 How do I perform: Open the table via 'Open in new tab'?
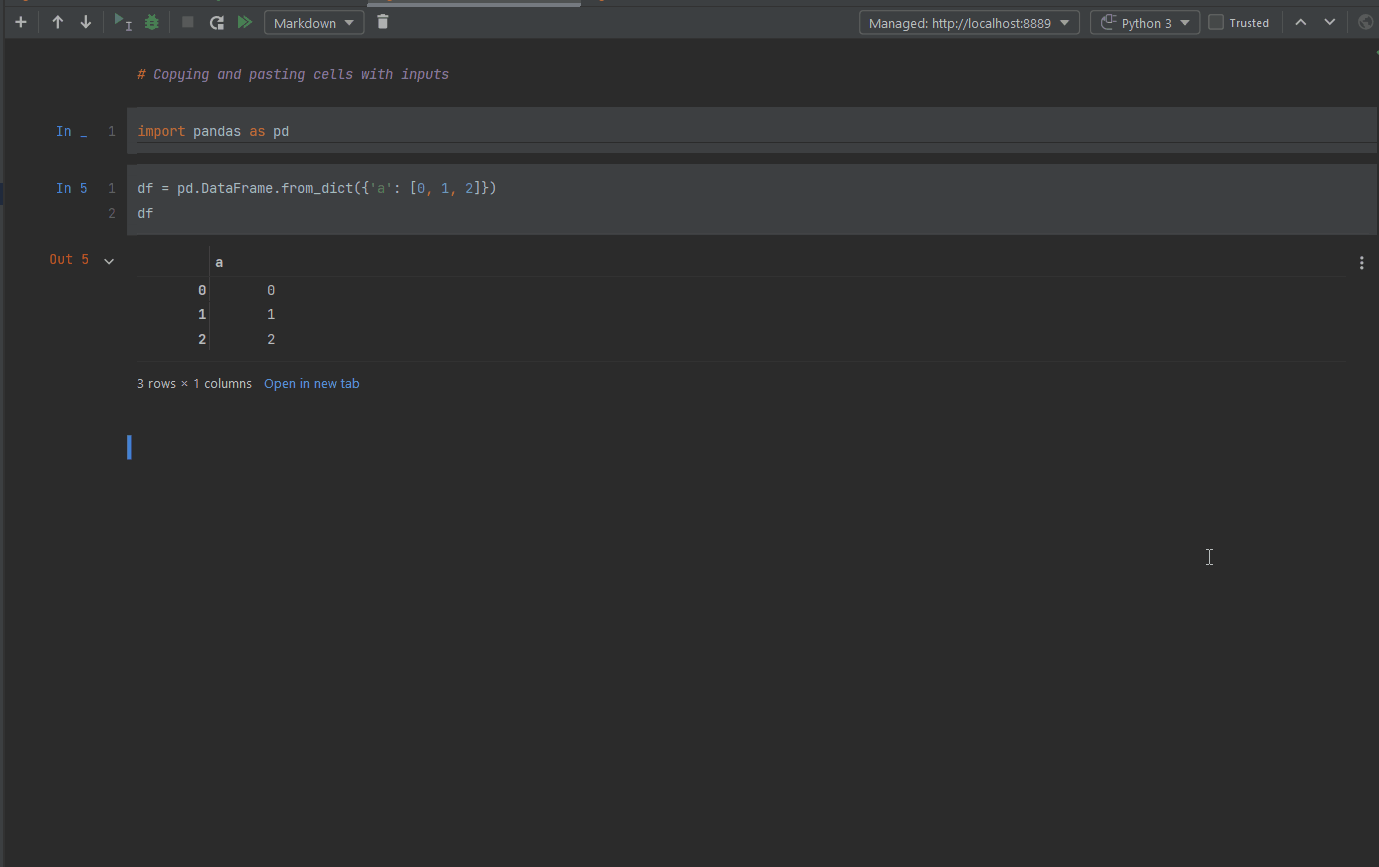312,384
